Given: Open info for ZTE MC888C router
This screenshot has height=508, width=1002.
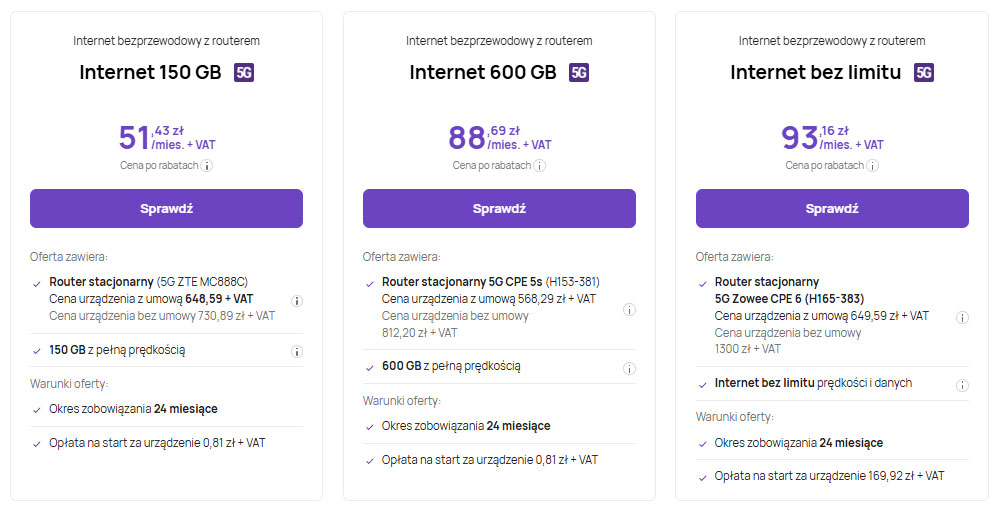Looking at the screenshot, I should pyautogui.click(x=297, y=300).
